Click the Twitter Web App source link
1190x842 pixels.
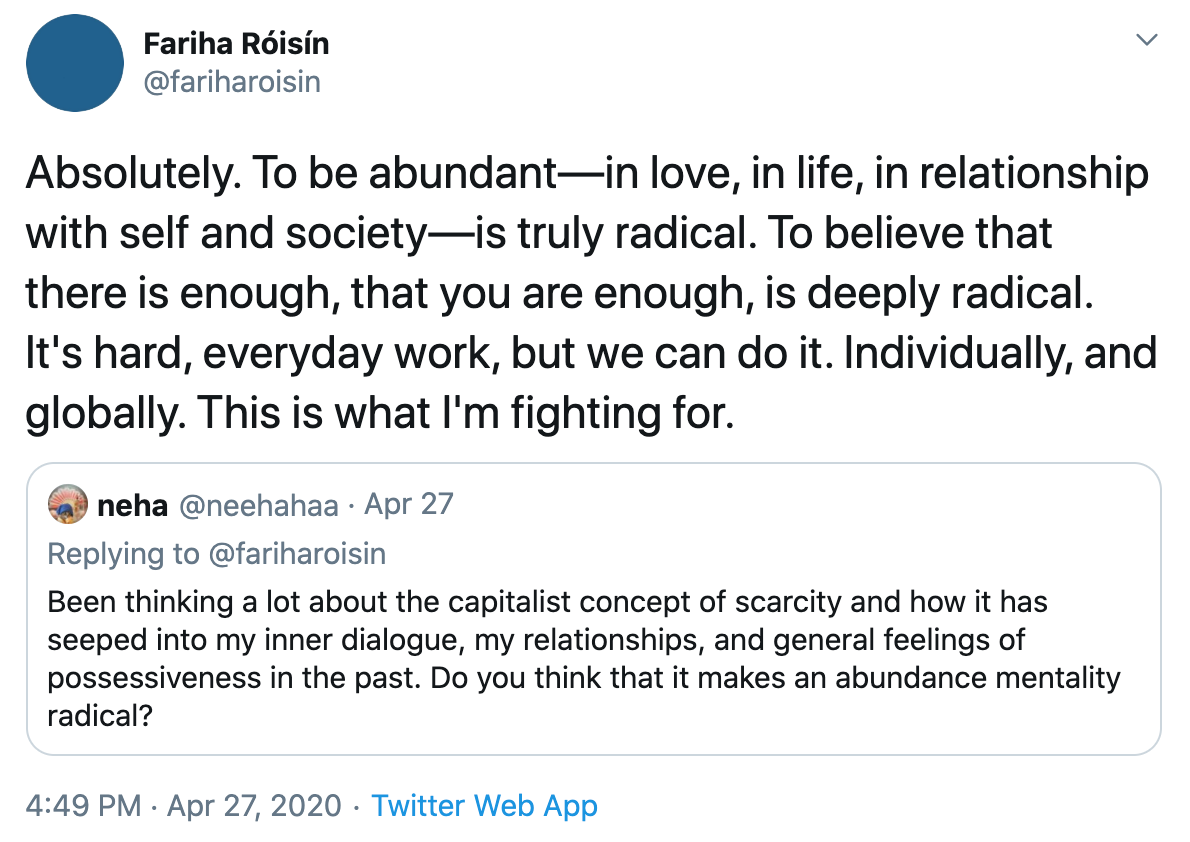tap(484, 806)
